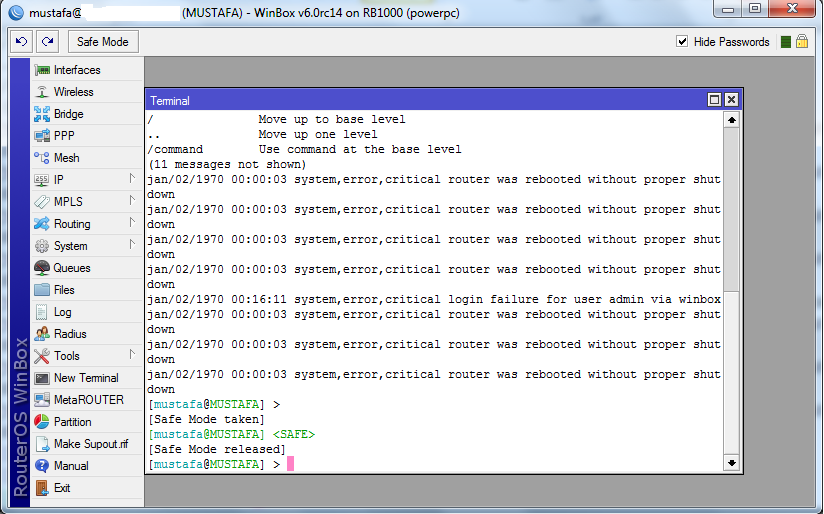Select the New Terminal menu label
This screenshot has width=824, height=514.
pos(86,378)
